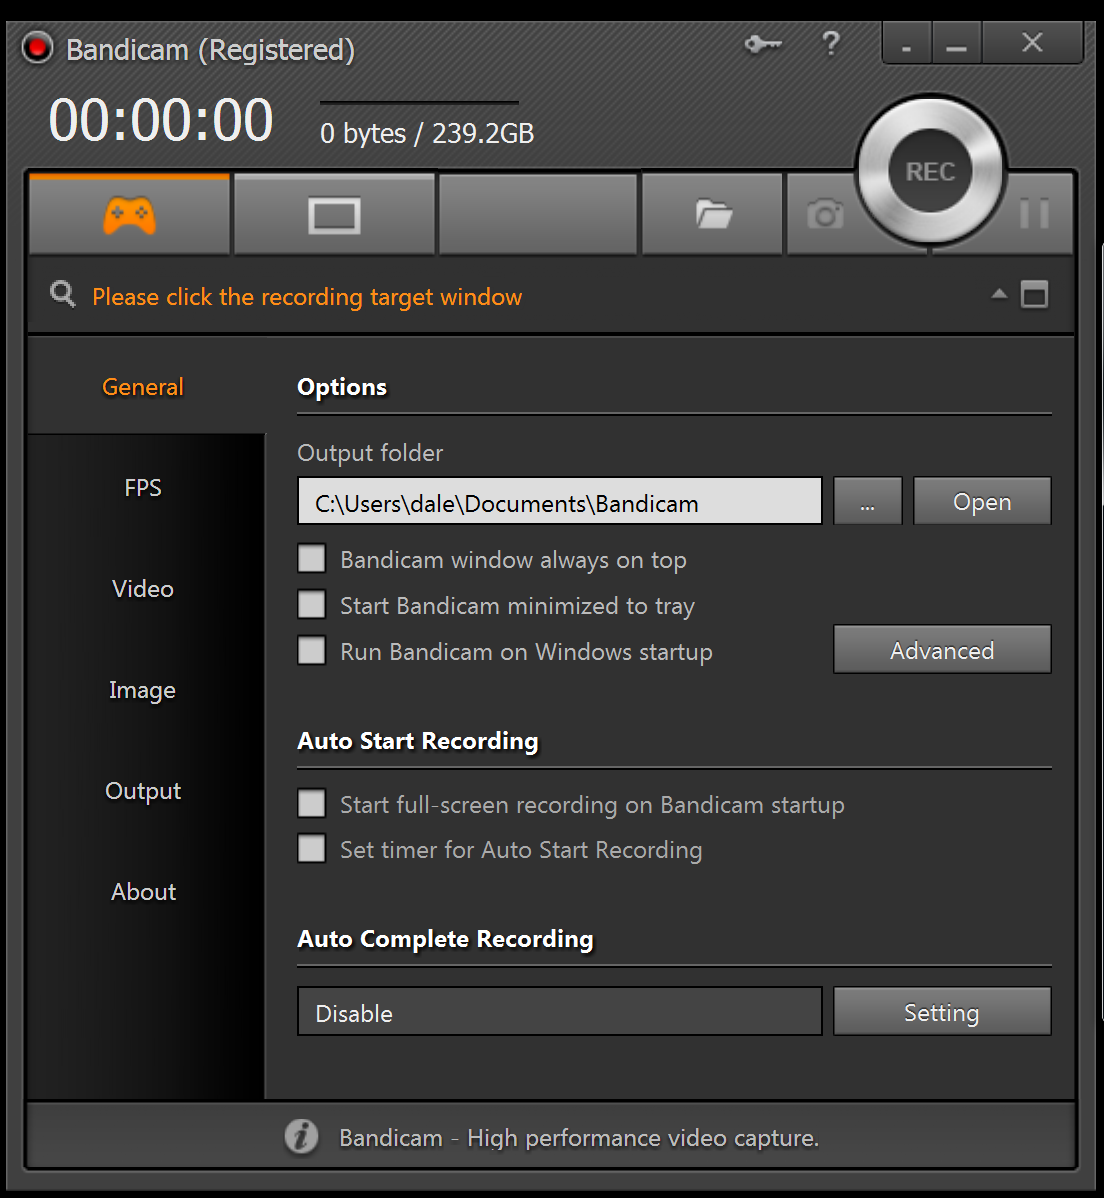
Task: Open the FPS settings tab
Action: click(x=143, y=487)
